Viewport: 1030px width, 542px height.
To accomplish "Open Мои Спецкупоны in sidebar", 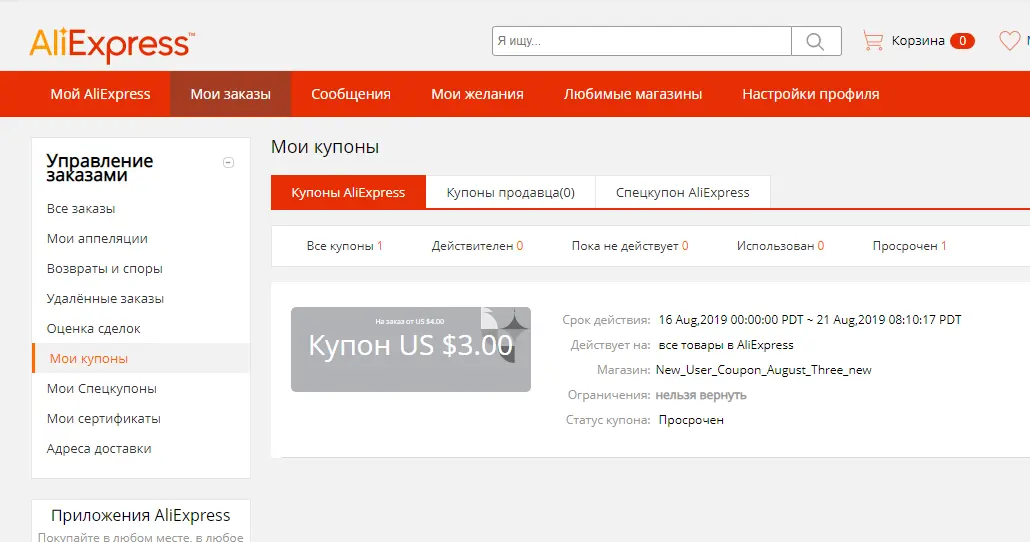I will click(102, 389).
